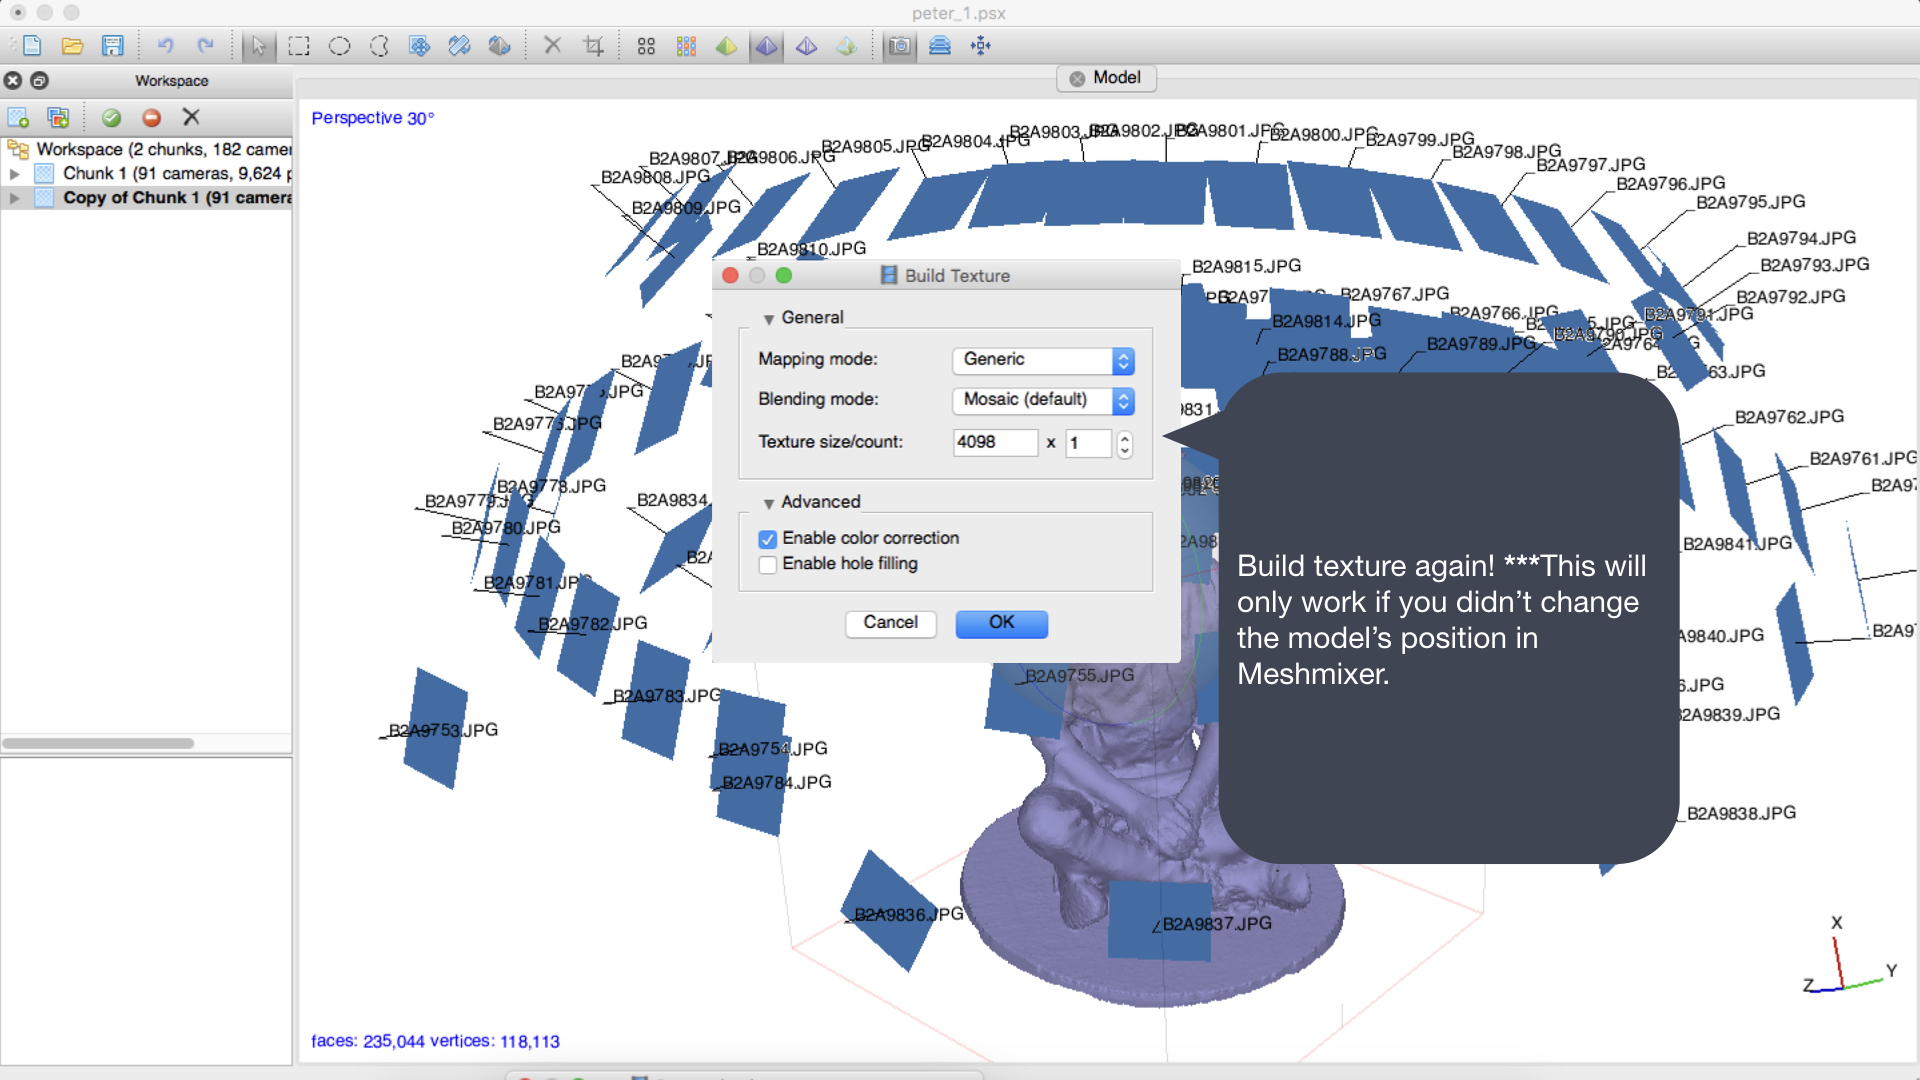The width and height of the screenshot is (1920, 1080).
Task: Open the Blending mode dropdown
Action: pos(1043,400)
